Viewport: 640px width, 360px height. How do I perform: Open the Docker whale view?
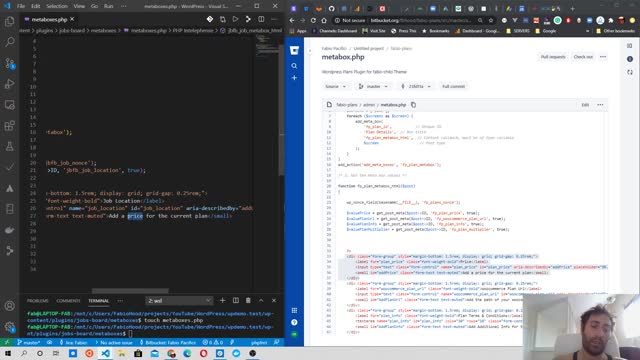tap(9, 230)
